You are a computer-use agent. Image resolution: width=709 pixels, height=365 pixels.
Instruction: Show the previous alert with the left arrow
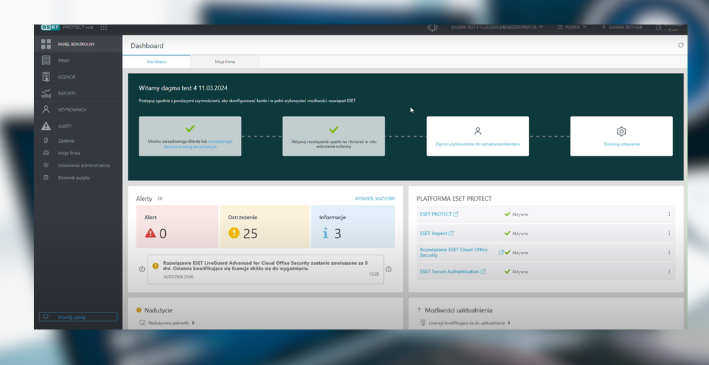[142, 269]
